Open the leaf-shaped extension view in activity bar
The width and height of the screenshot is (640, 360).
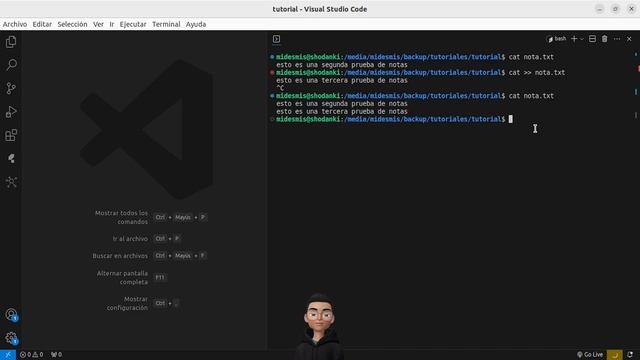coord(11,158)
